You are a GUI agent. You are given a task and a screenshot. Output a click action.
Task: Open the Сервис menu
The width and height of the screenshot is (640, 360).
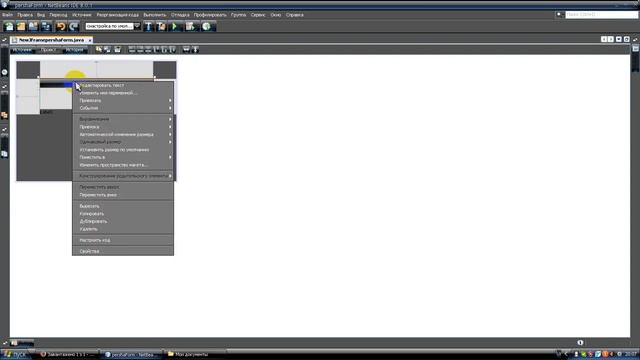[x=258, y=15]
